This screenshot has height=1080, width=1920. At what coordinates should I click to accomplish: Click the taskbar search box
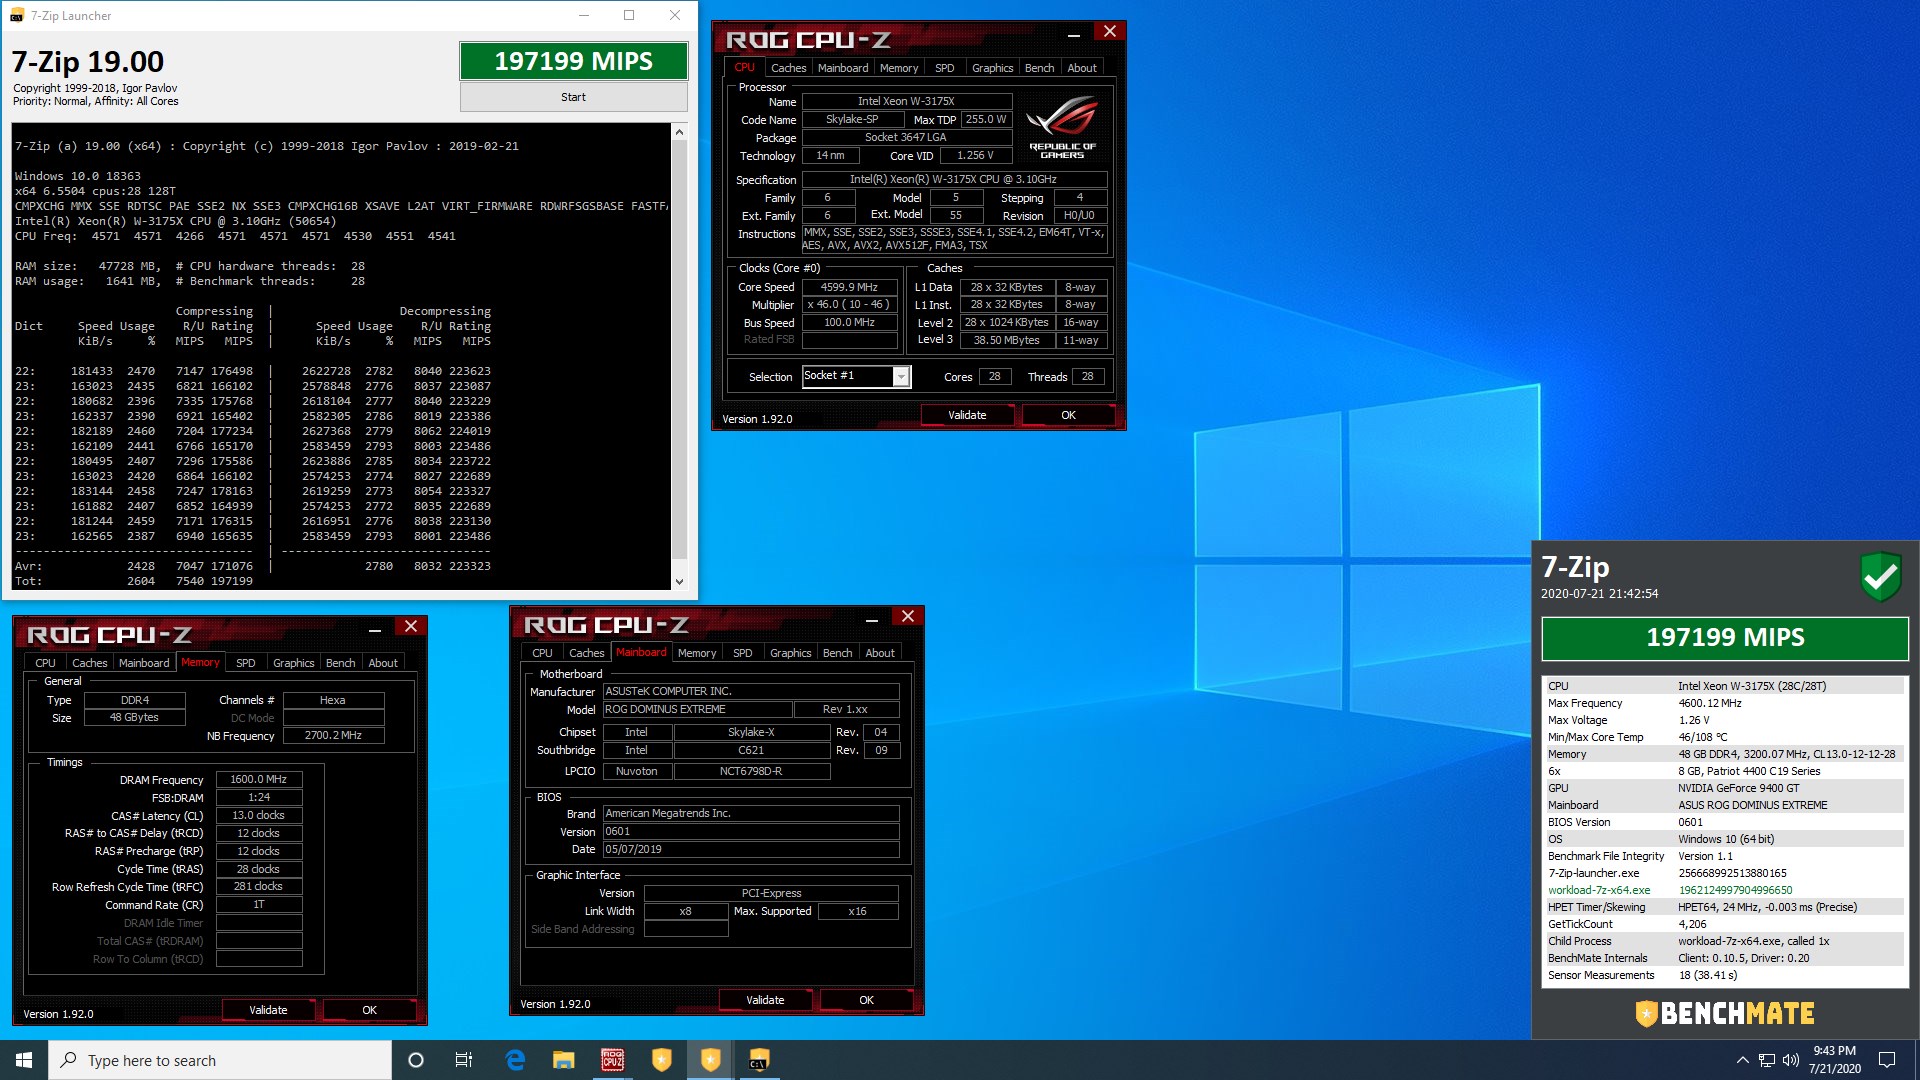220,1060
